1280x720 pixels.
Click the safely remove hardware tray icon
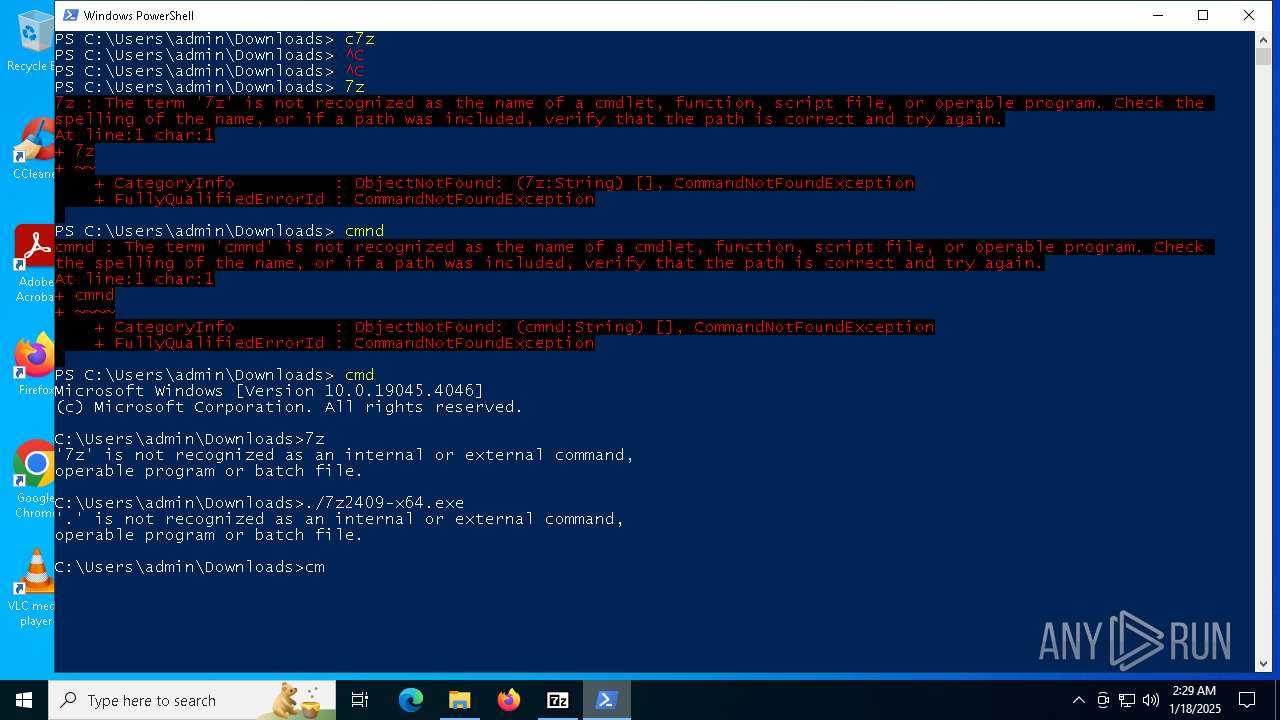(x=1103, y=700)
